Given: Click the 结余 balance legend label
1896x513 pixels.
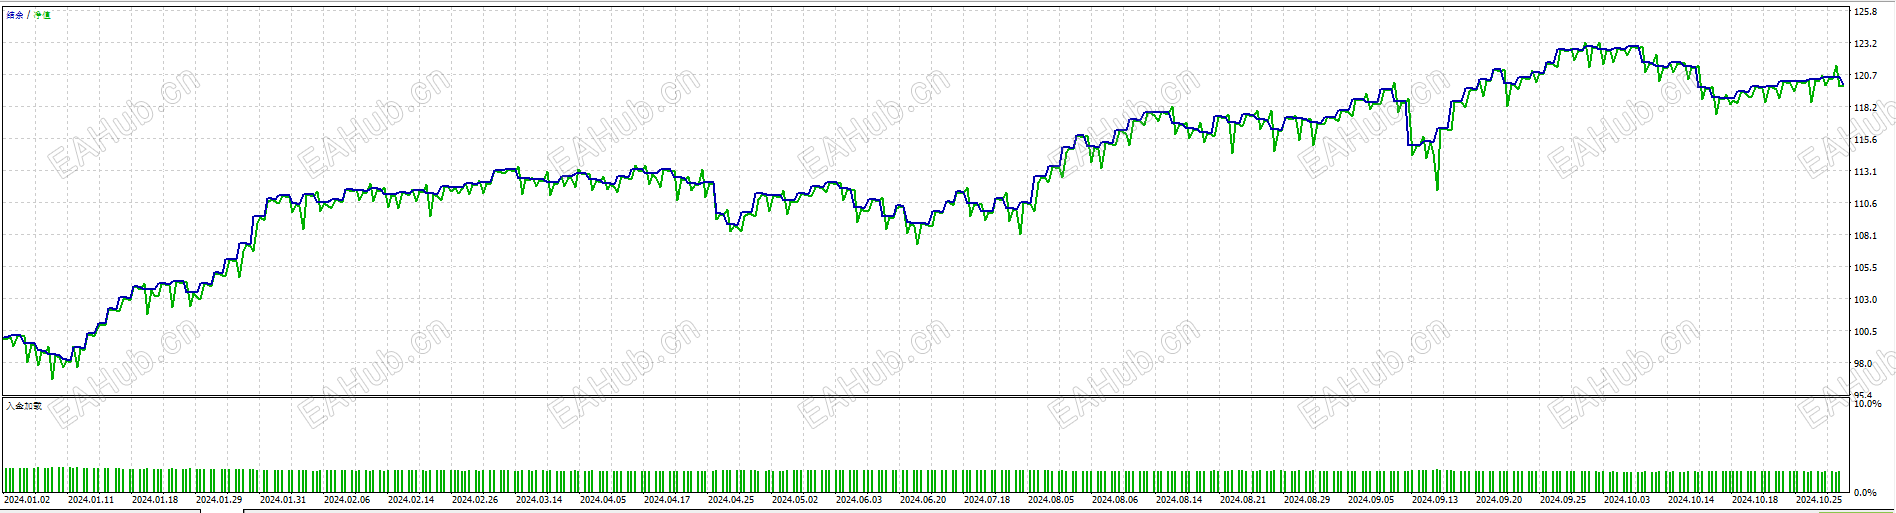Looking at the screenshot, I should (x=15, y=15).
